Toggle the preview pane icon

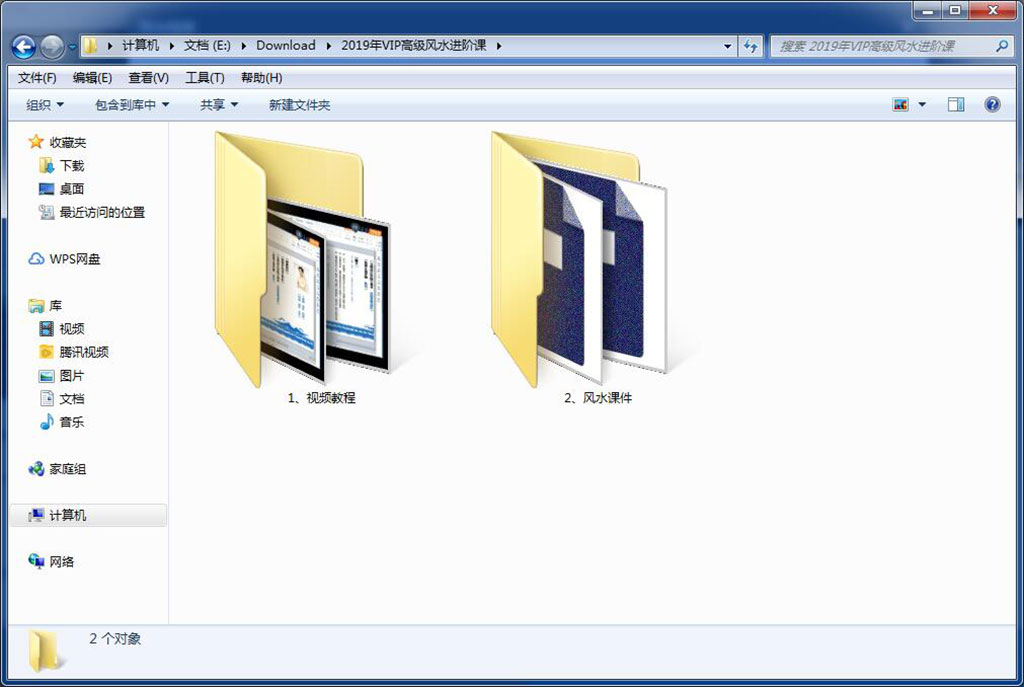[955, 104]
